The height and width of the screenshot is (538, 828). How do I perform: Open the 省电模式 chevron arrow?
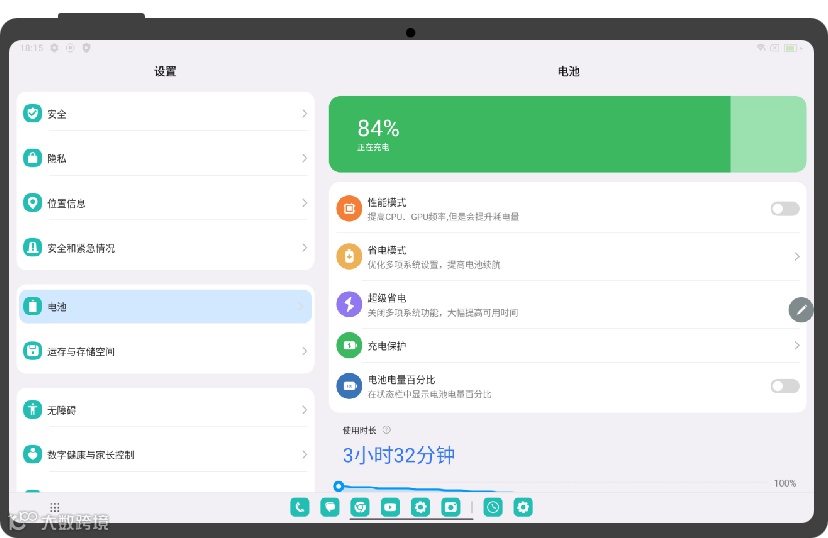[797, 257]
